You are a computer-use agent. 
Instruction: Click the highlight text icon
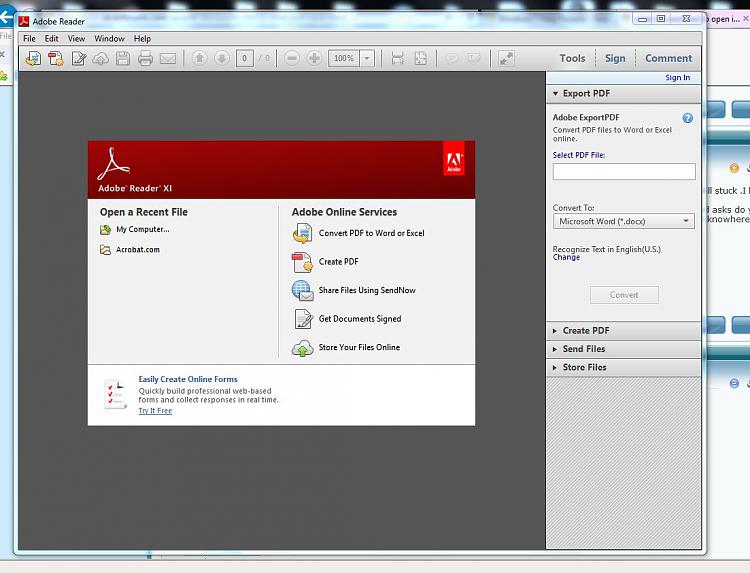(474, 58)
